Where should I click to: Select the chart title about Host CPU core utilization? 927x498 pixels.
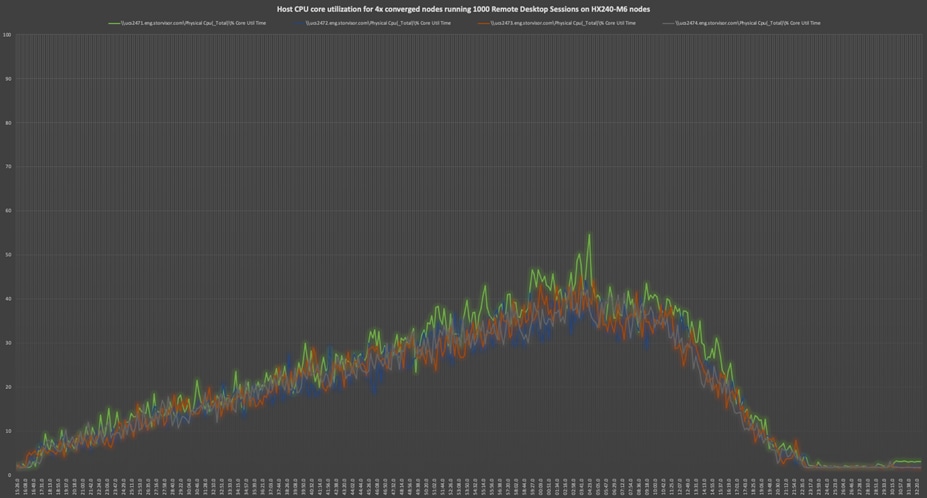(x=464, y=9)
